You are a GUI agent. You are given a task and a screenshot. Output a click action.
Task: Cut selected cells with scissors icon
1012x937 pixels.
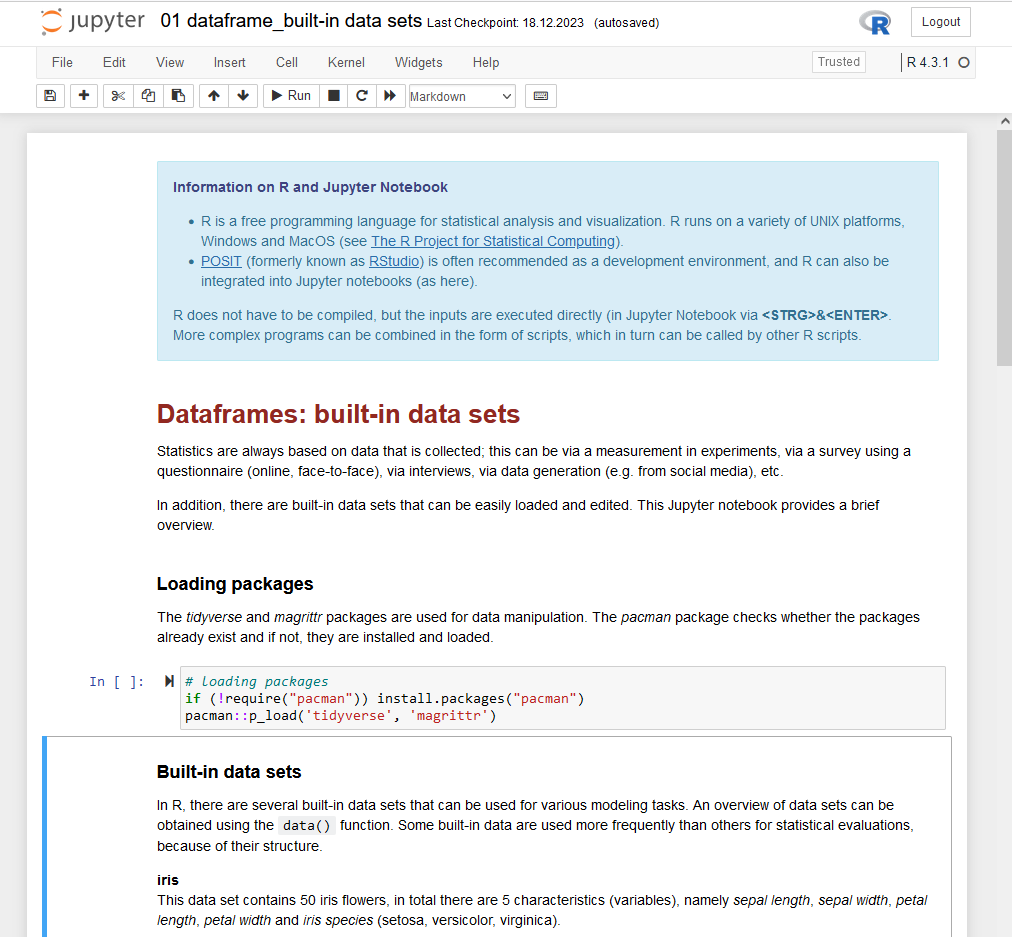[x=118, y=96]
